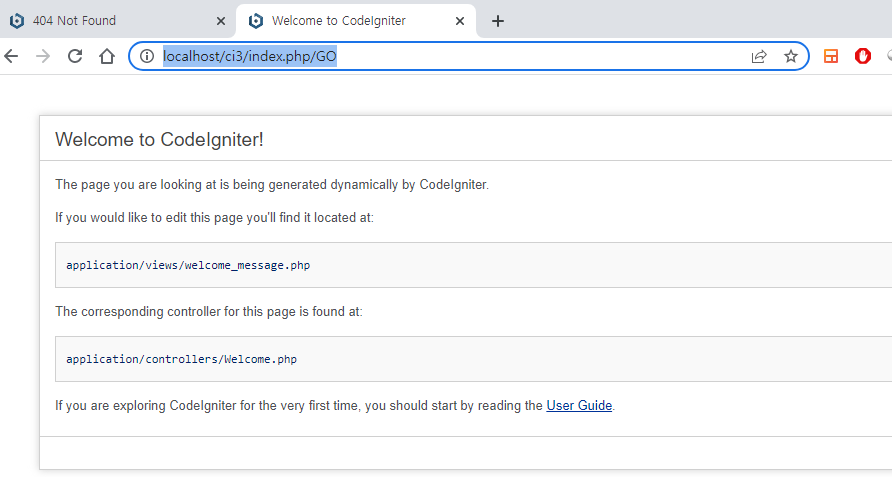Image resolution: width=892 pixels, height=477 pixels.
Task: Click the 404 Not Found tab favicon
Action: pos(17,21)
